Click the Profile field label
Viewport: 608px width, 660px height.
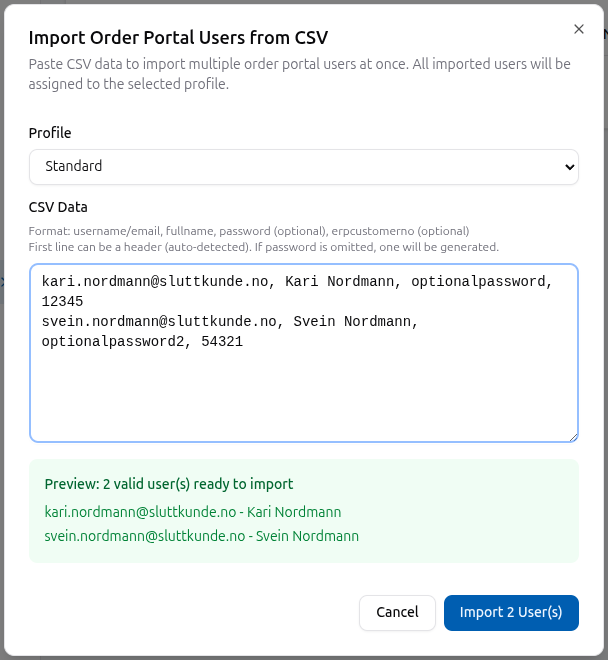tap(50, 133)
